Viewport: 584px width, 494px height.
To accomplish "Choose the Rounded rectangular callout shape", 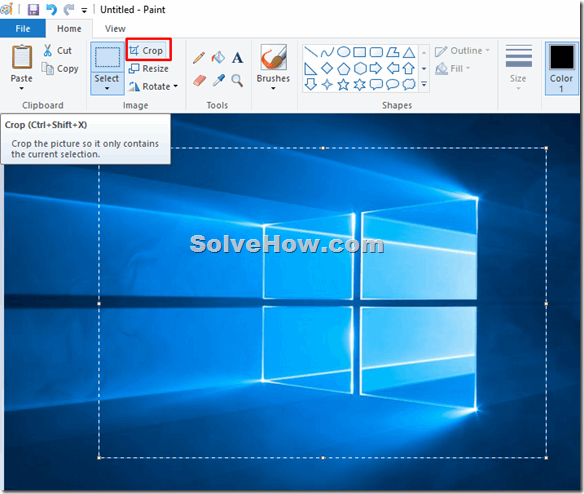I will [376, 85].
